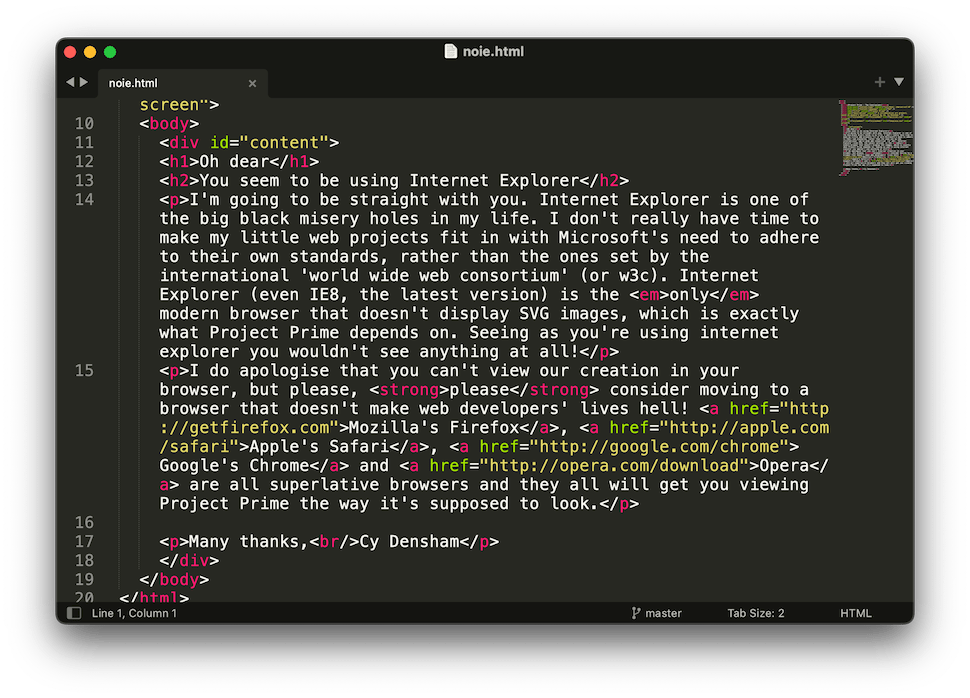Click line number 14 in gutter
This screenshot has width=970, height=698.
[x=84, y=200]
